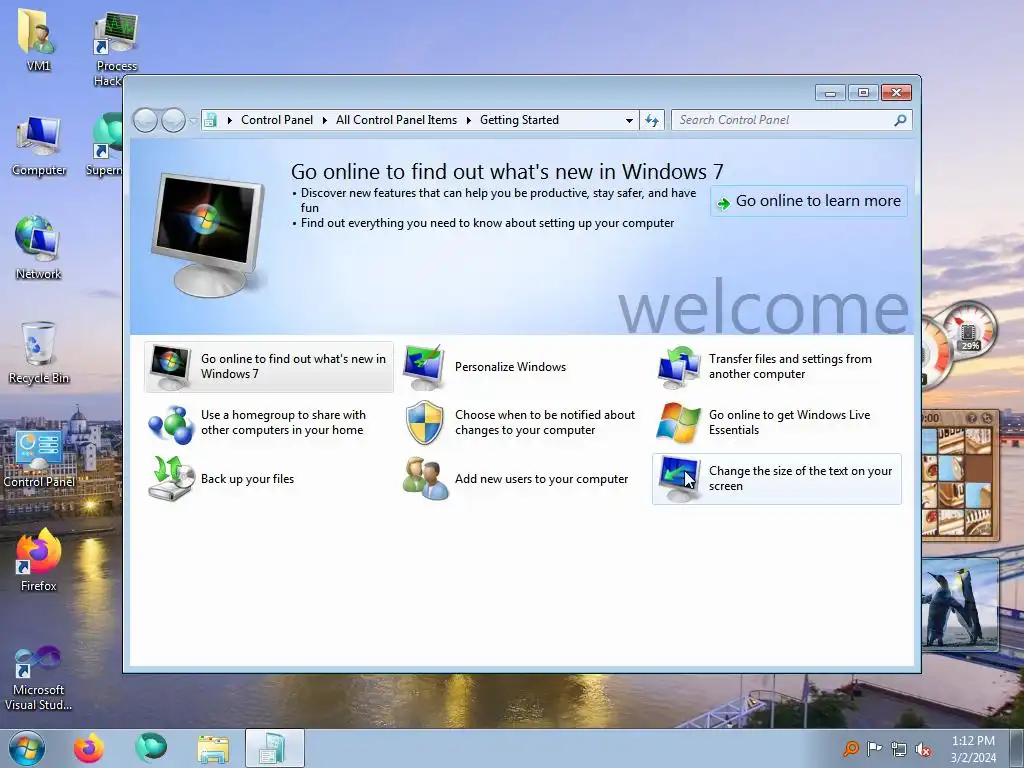This screenshot has width=1024, height=768.
Task: Click the Windows Live Essentials flag icon
Action: tap(678, 423)
